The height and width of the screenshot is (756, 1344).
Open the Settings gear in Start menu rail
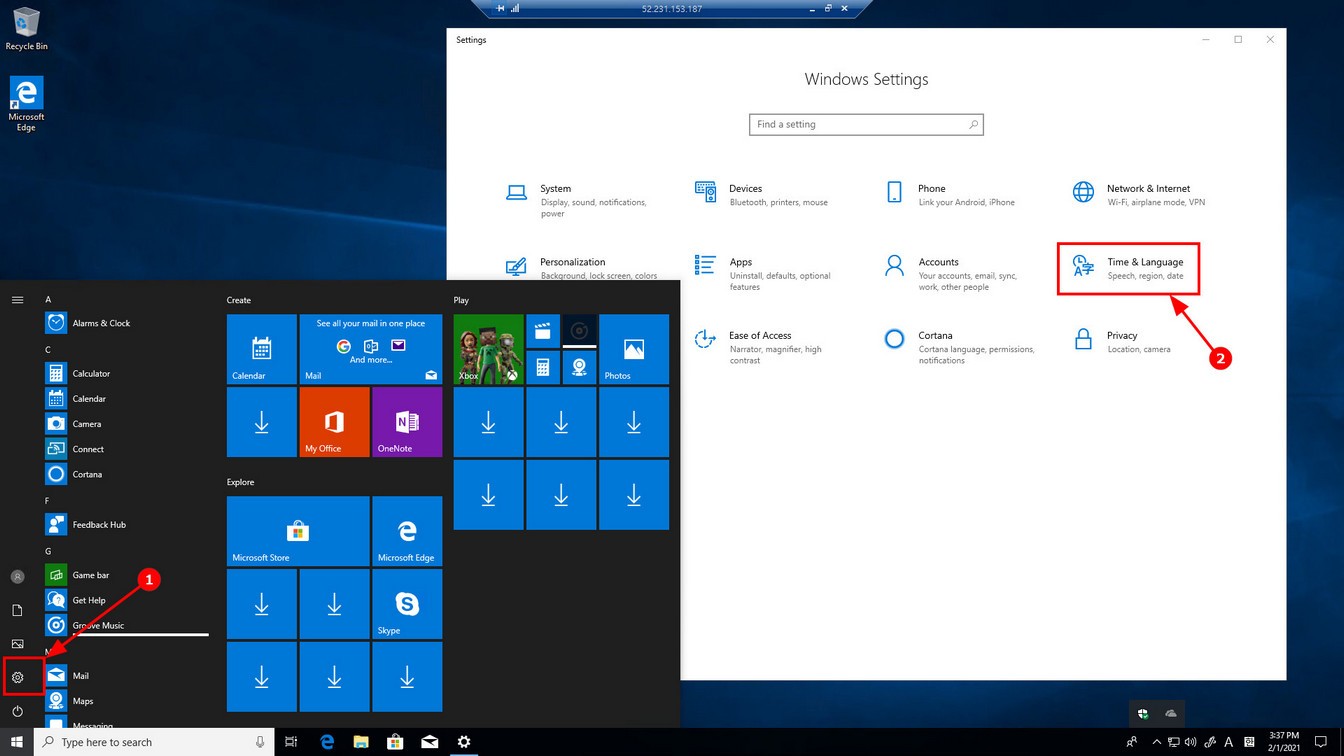click(17, 677)
